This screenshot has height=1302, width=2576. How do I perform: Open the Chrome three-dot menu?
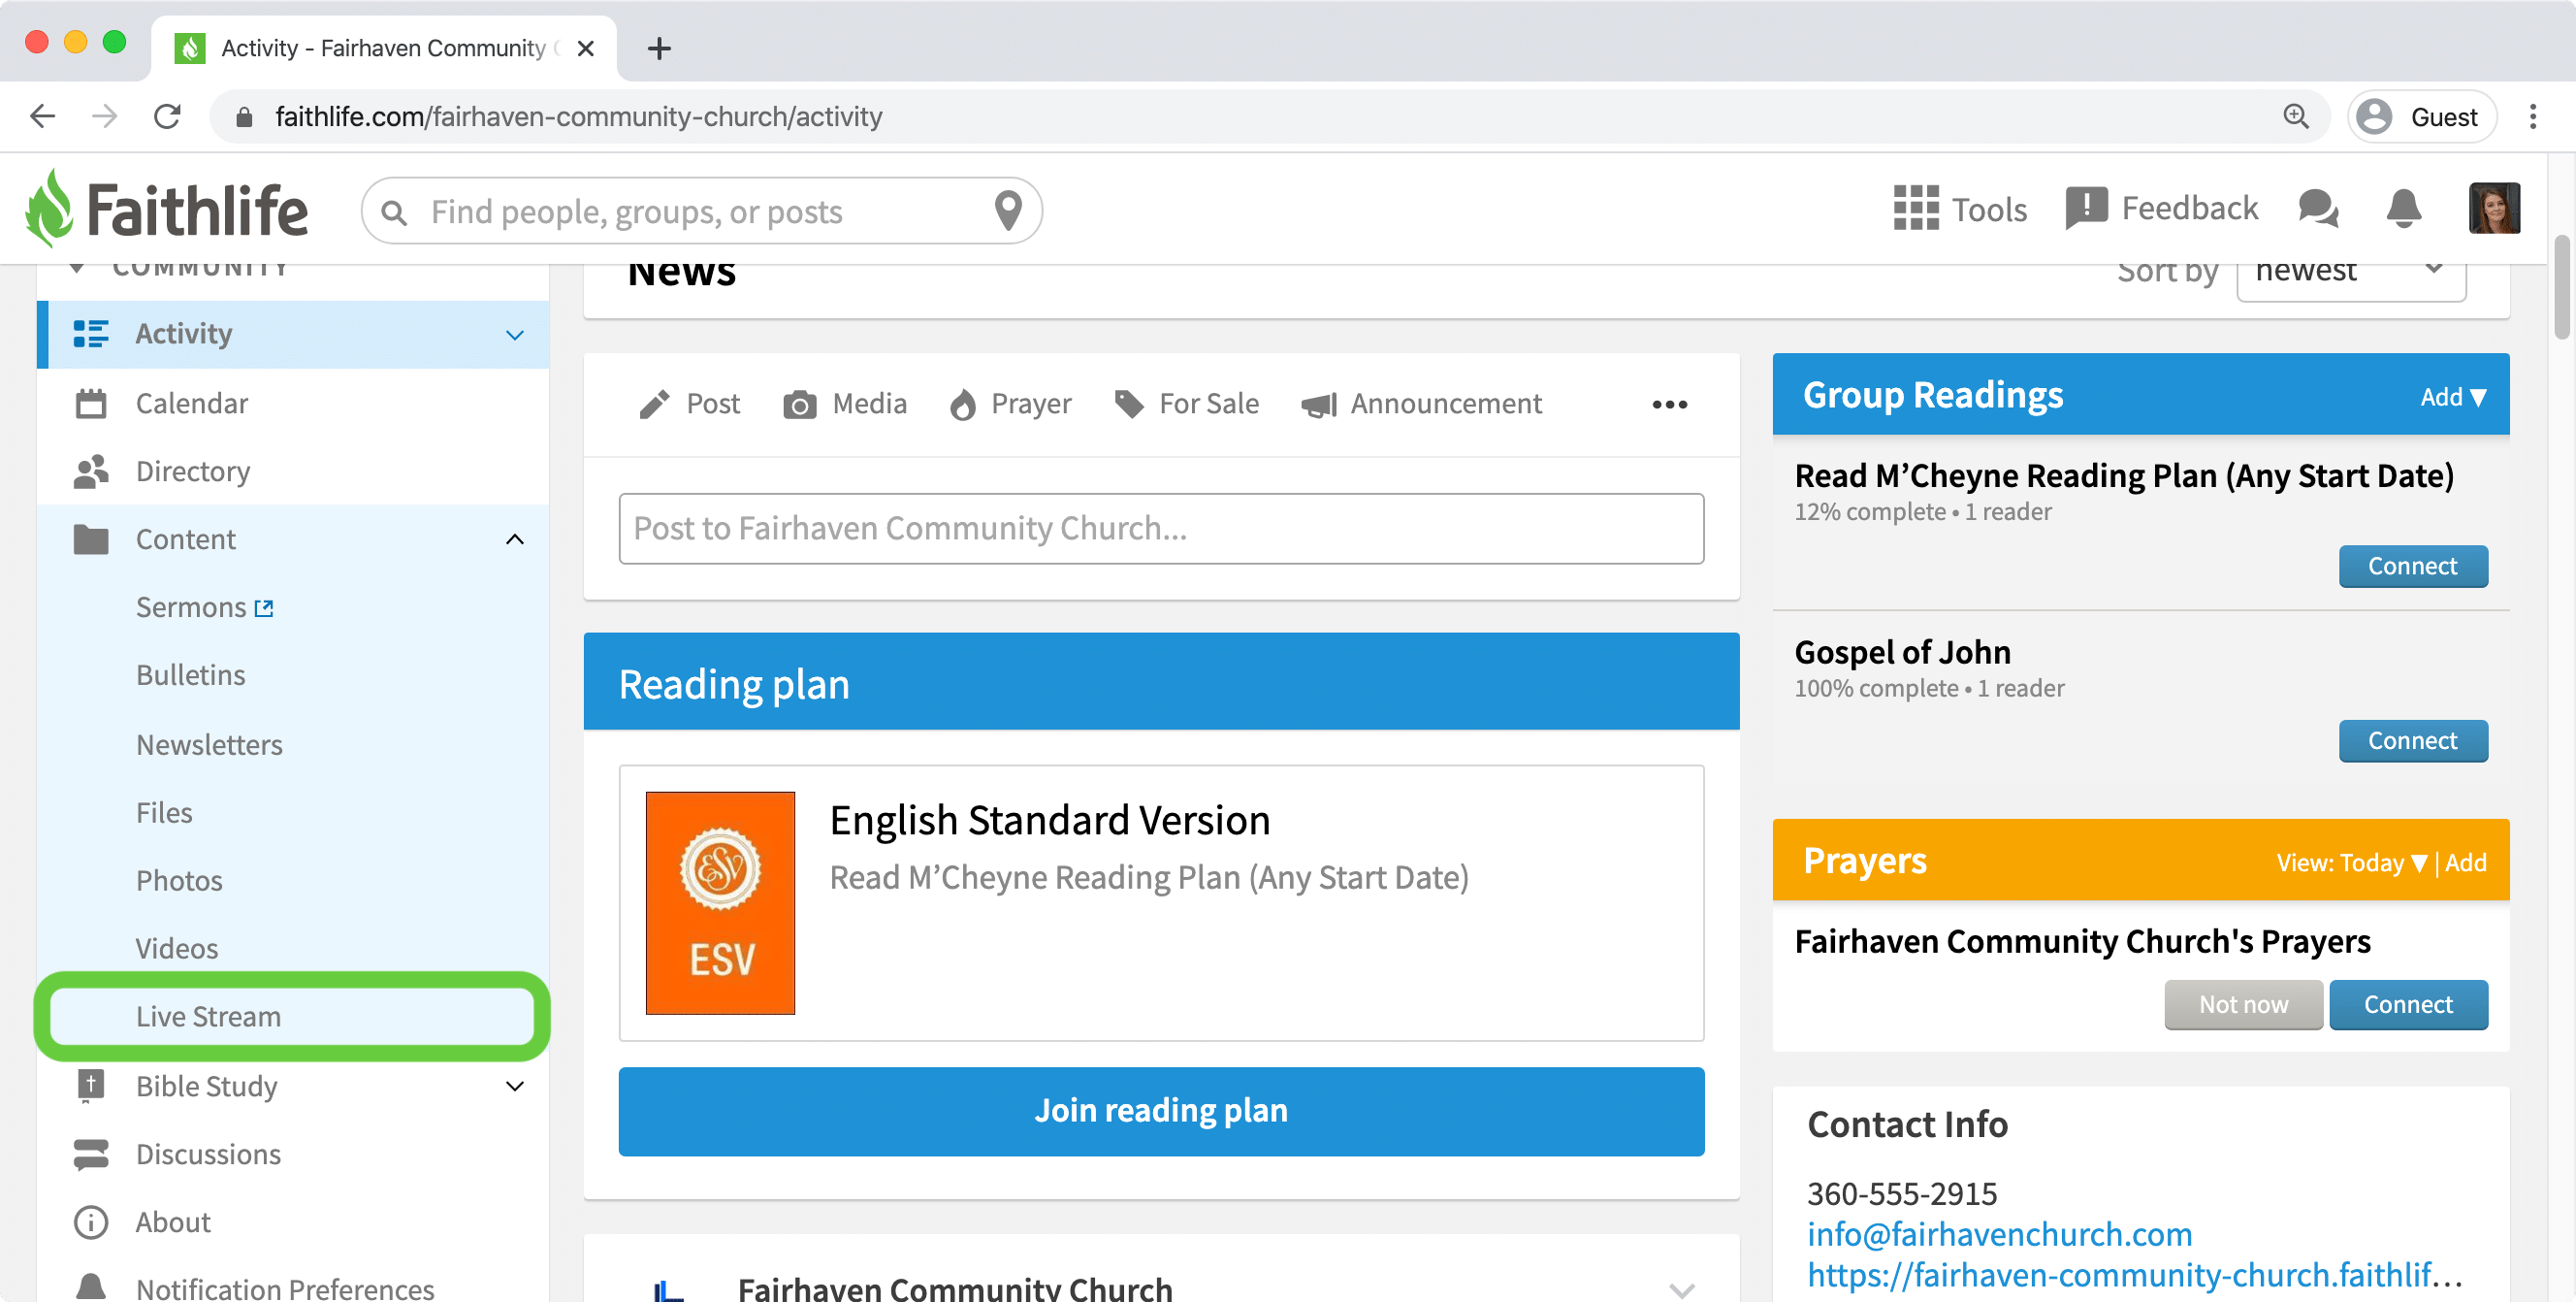point(2533,117)
